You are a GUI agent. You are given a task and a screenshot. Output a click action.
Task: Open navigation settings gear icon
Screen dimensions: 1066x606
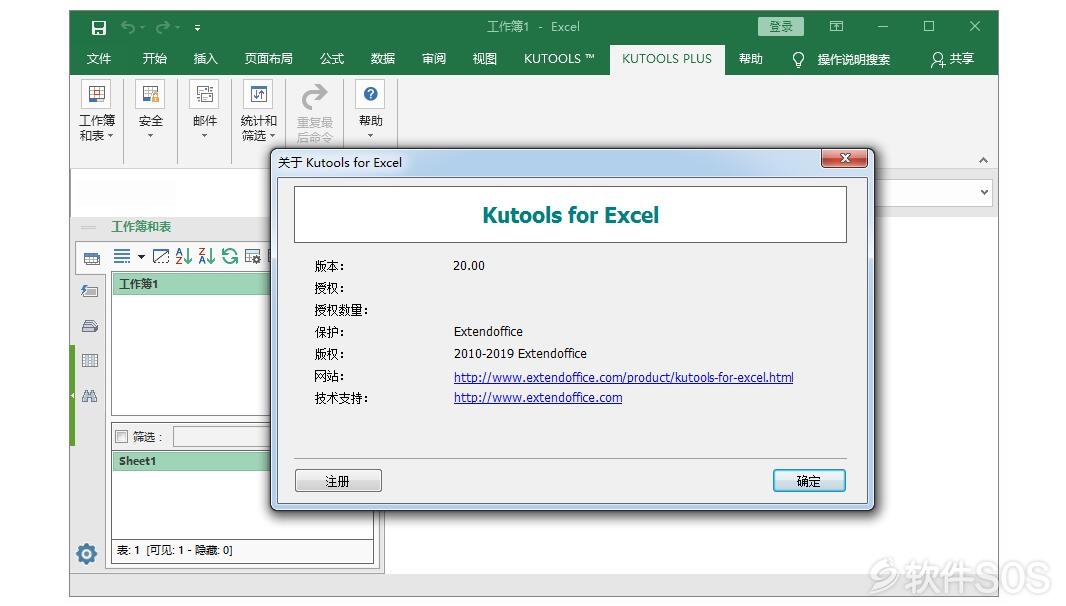(86, 554)
